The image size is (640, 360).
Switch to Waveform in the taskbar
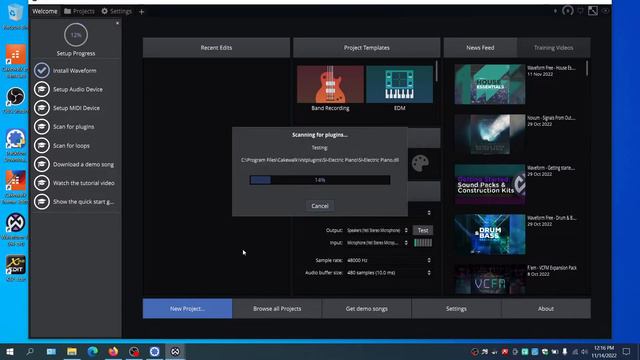tap(175, 351)
